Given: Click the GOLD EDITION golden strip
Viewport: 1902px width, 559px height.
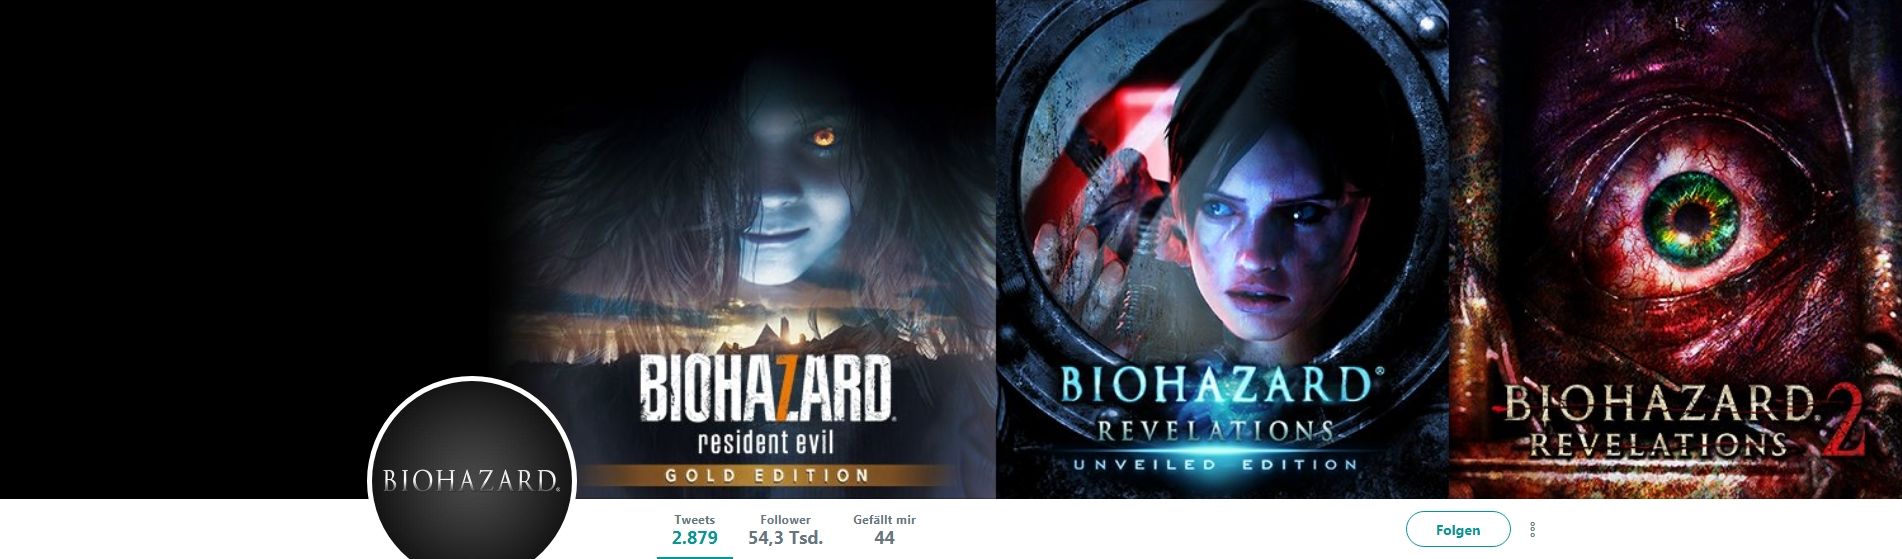Looking at the screenshot, I should click(x=767, y=475).
